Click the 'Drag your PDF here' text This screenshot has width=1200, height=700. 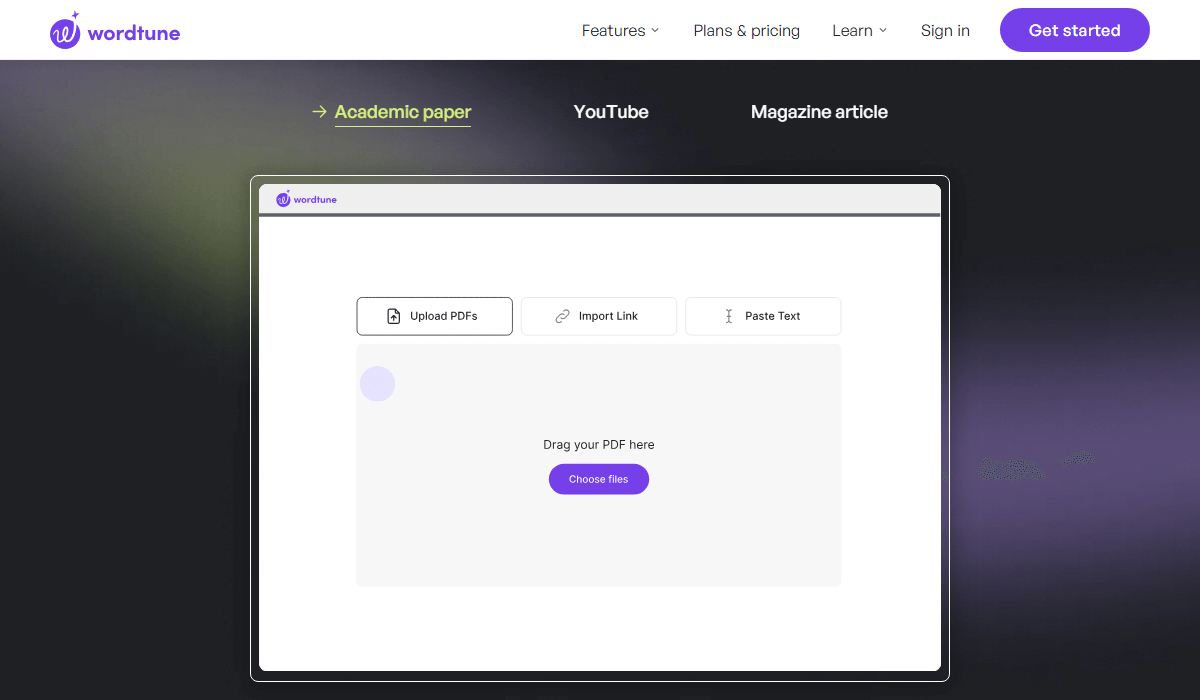(598, 445)
